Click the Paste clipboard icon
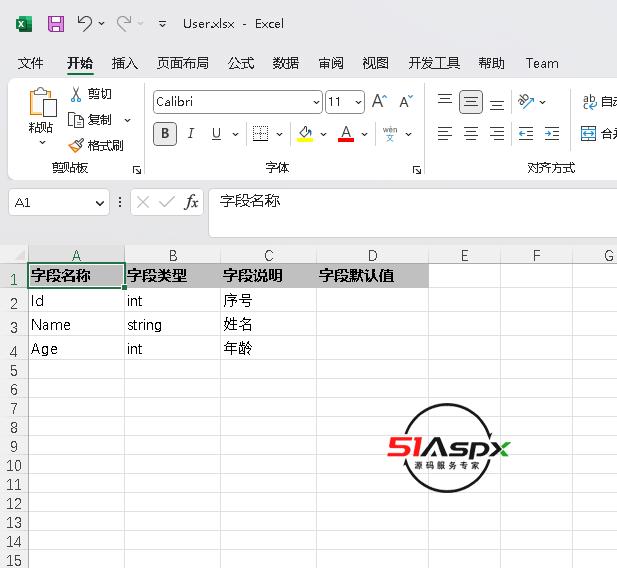 pyautogui.click(x=41, y=103)
